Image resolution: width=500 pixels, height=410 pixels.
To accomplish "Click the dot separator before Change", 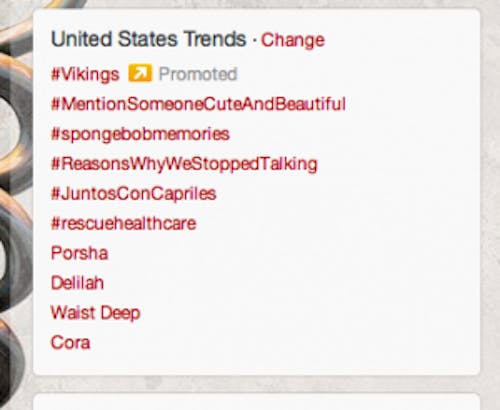I will tap(254, 40).
